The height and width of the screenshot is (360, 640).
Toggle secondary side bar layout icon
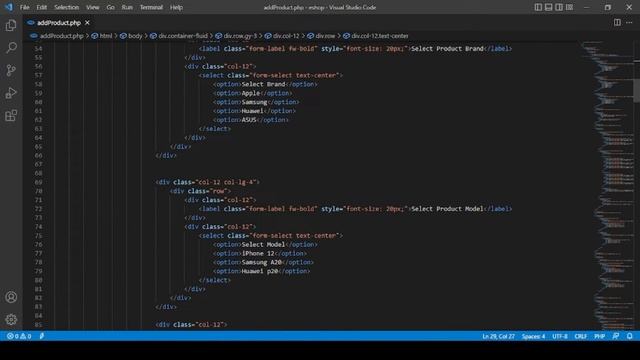pos(559,7)
